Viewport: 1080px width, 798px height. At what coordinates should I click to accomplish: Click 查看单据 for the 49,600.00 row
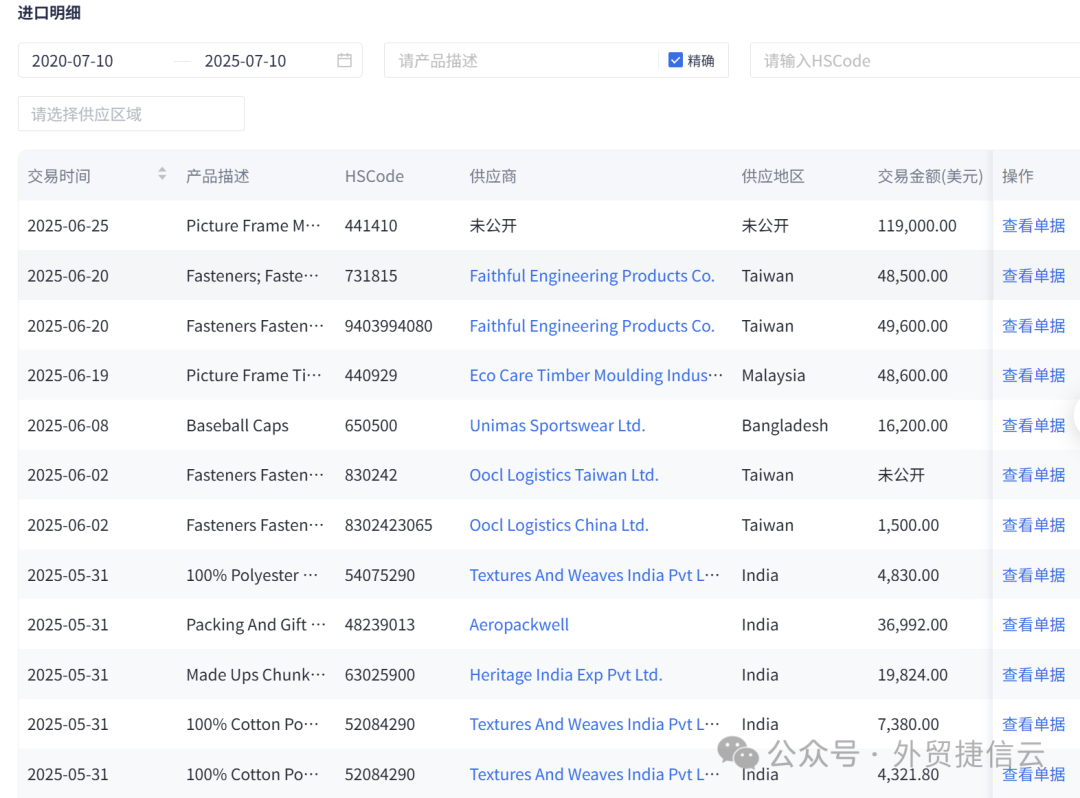(1033, 326)
